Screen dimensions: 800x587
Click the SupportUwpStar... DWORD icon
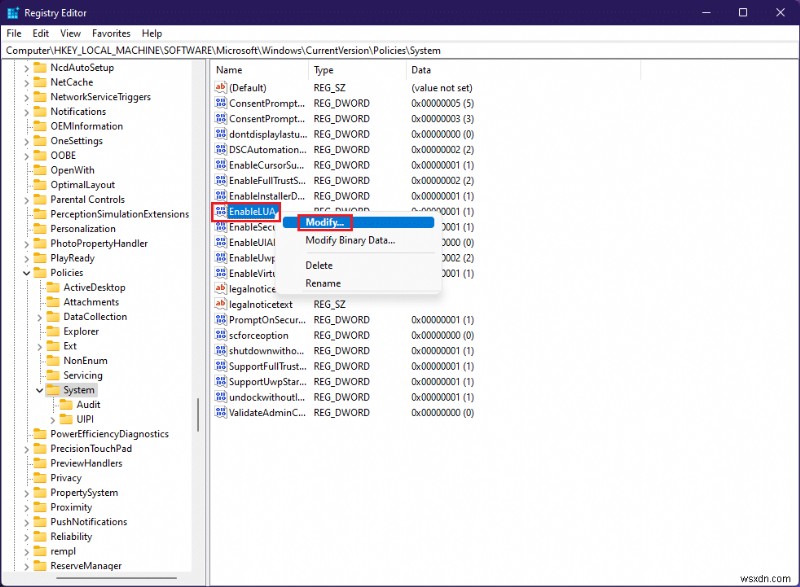point(220,381)
